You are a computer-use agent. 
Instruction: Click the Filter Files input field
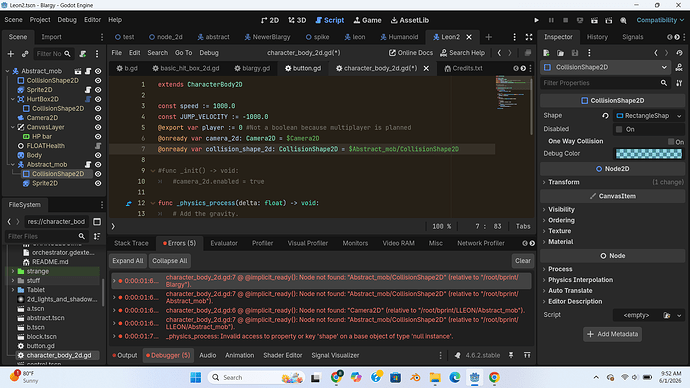coord(46,236)
